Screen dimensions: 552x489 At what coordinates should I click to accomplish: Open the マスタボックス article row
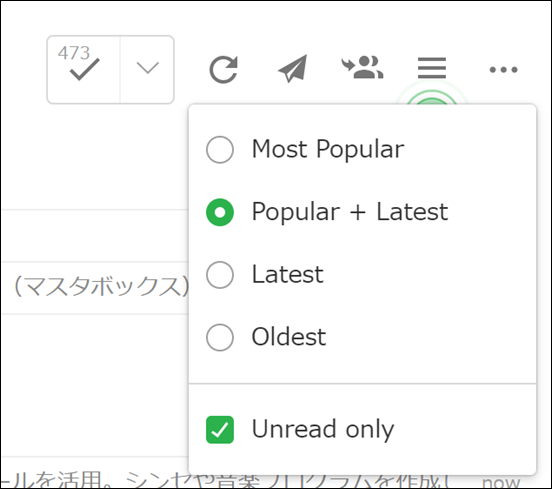click(95, 288)
